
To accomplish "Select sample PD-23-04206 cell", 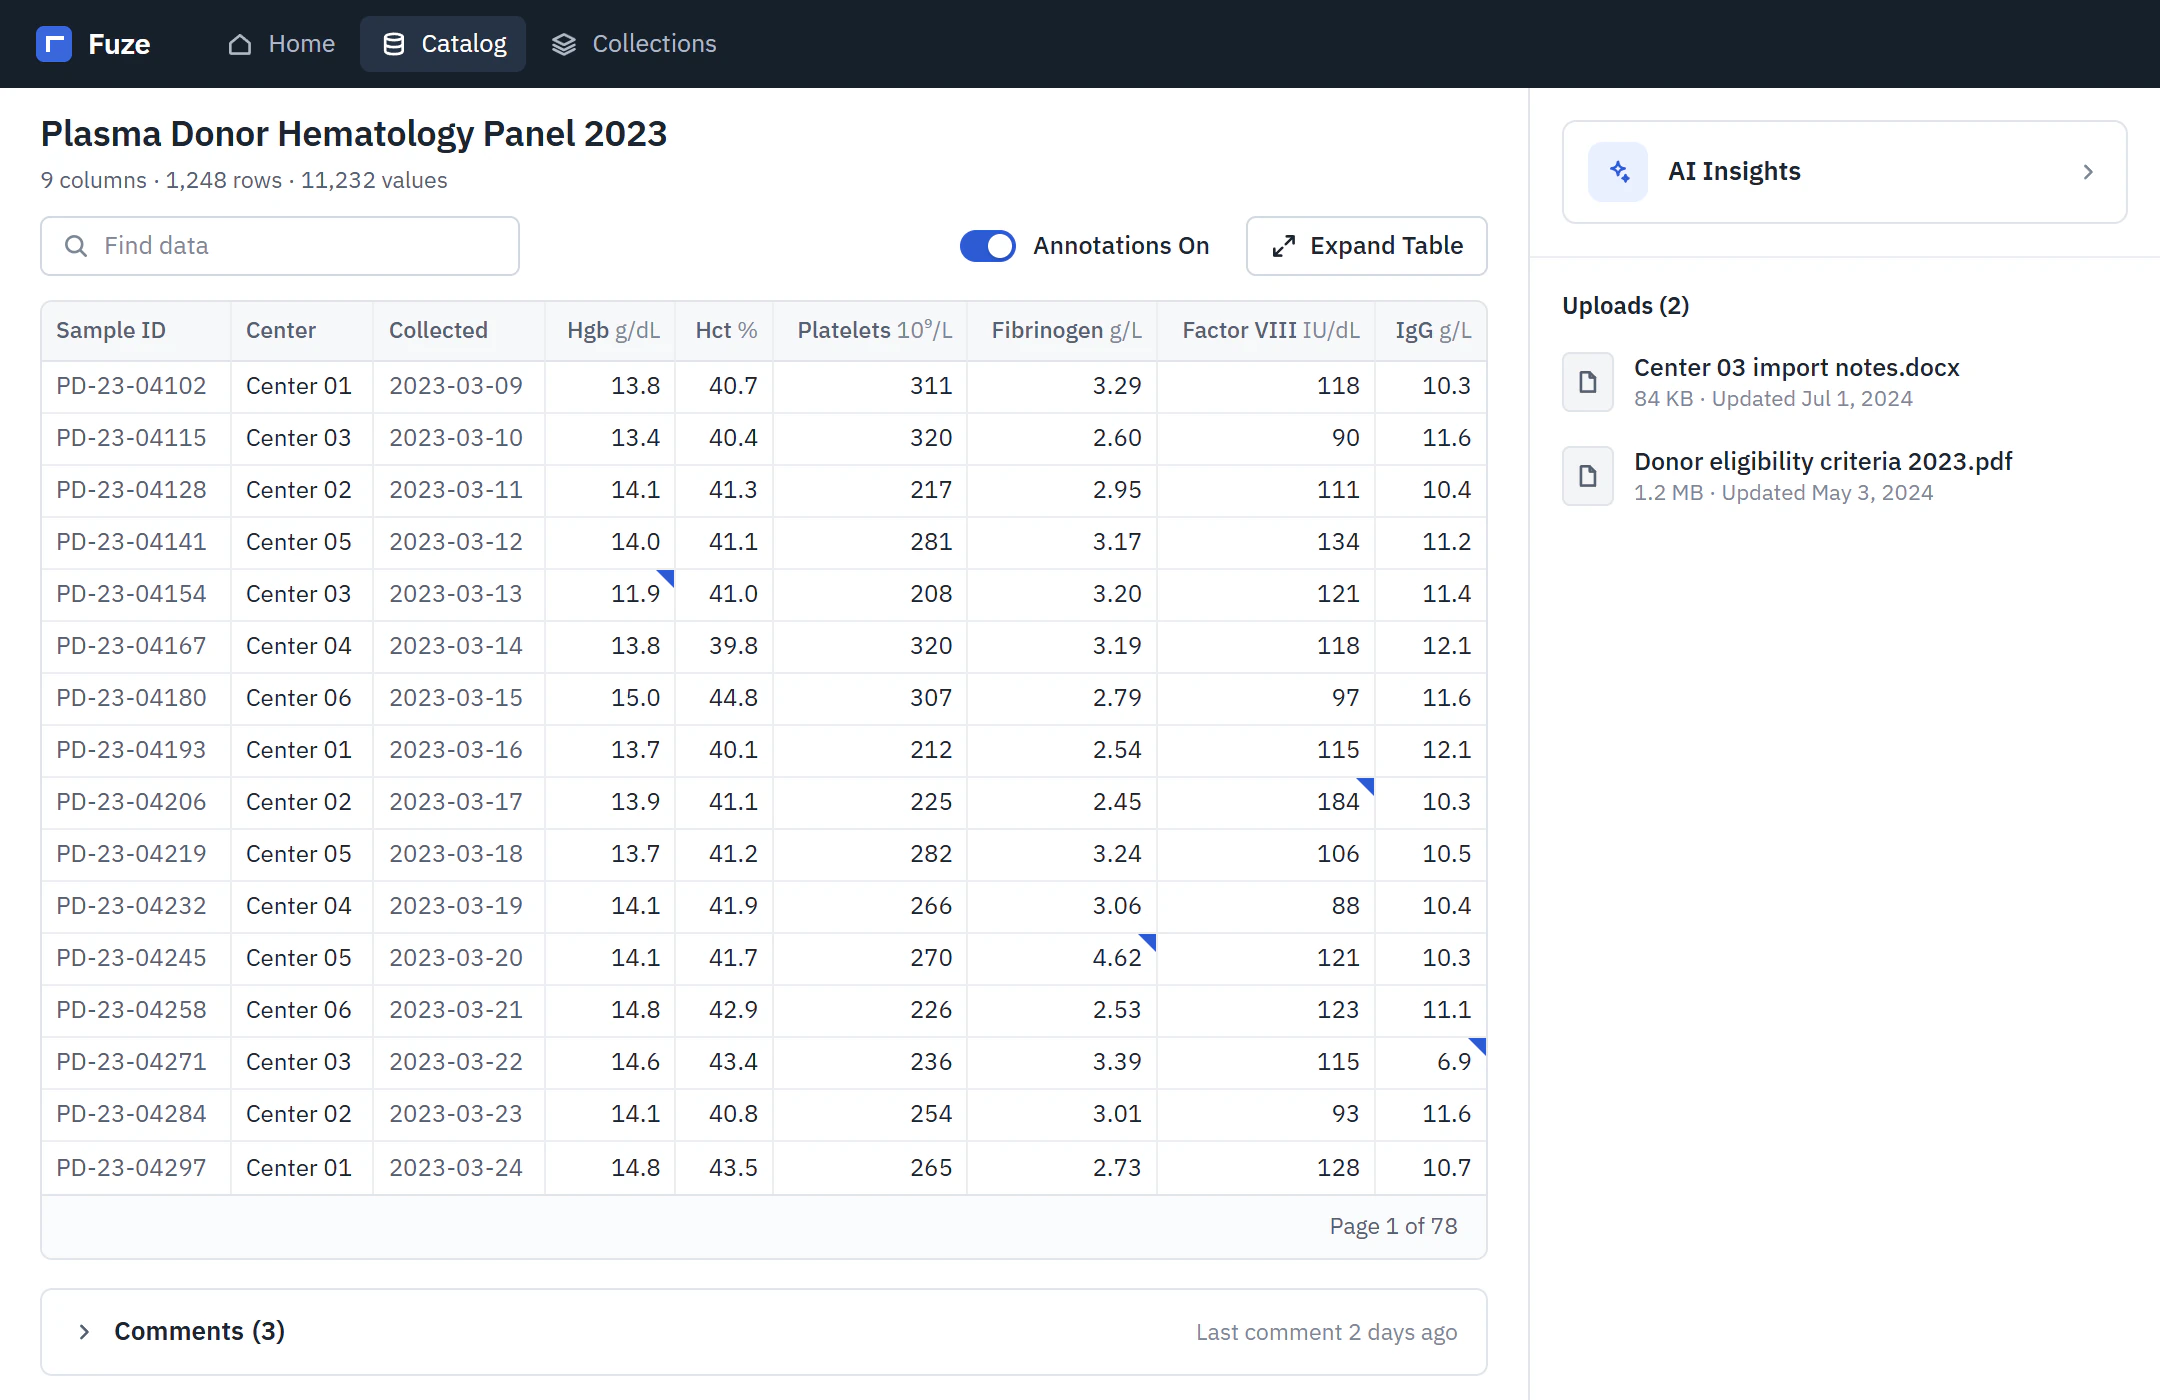I will pos(136,802).
